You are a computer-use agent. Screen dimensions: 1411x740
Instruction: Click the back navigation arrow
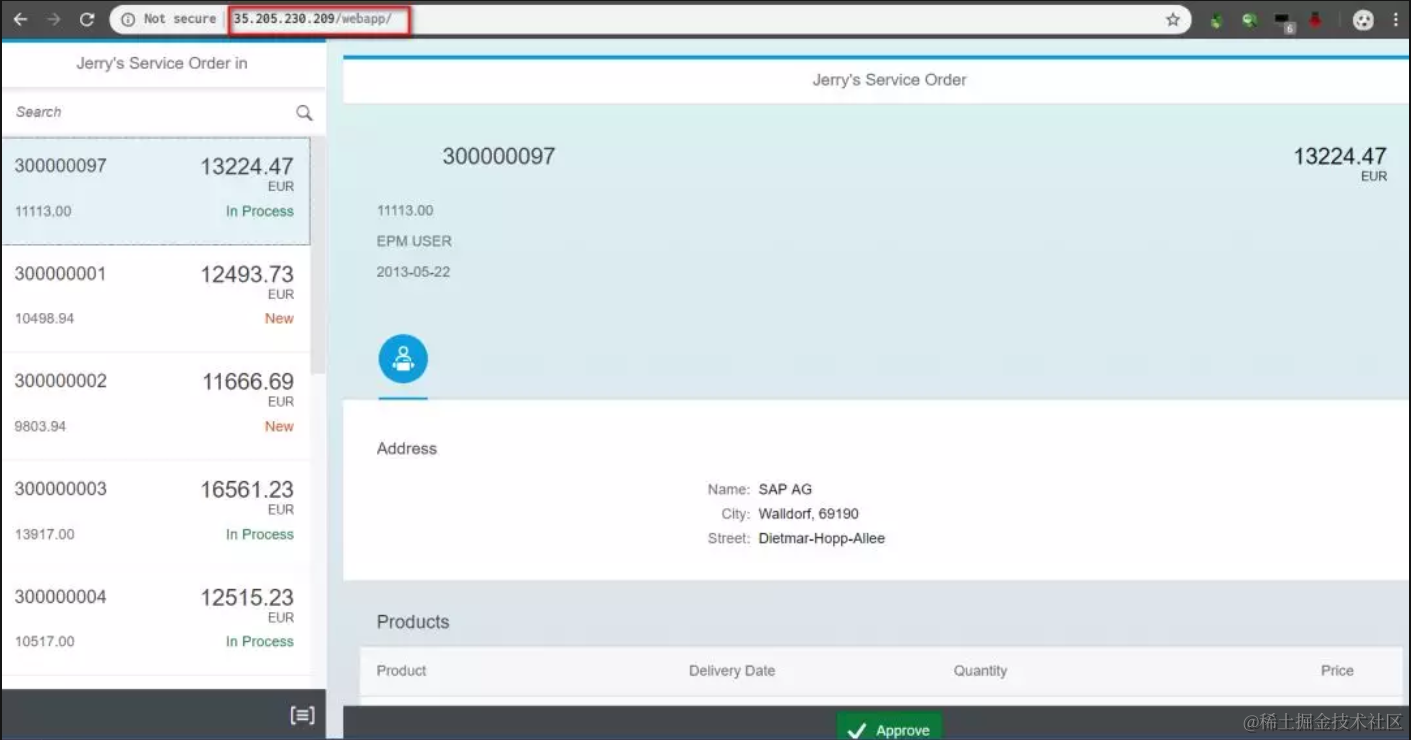click(20, 18)
